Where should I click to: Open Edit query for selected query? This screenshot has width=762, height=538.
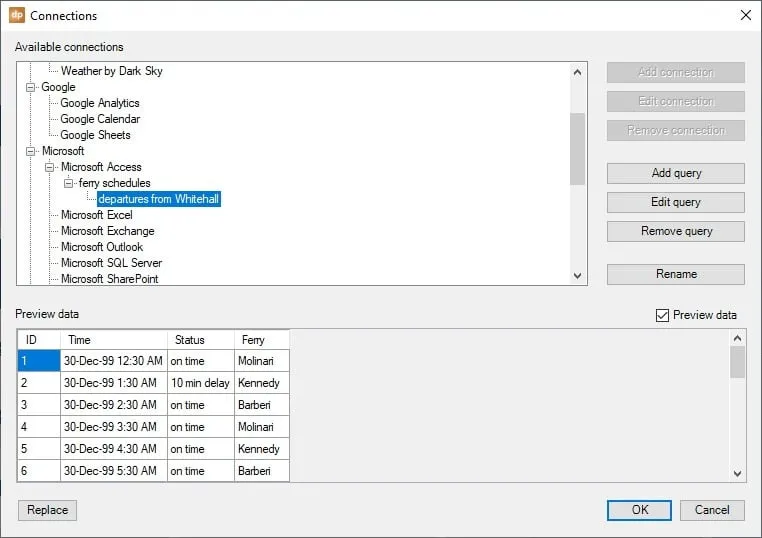675,202
